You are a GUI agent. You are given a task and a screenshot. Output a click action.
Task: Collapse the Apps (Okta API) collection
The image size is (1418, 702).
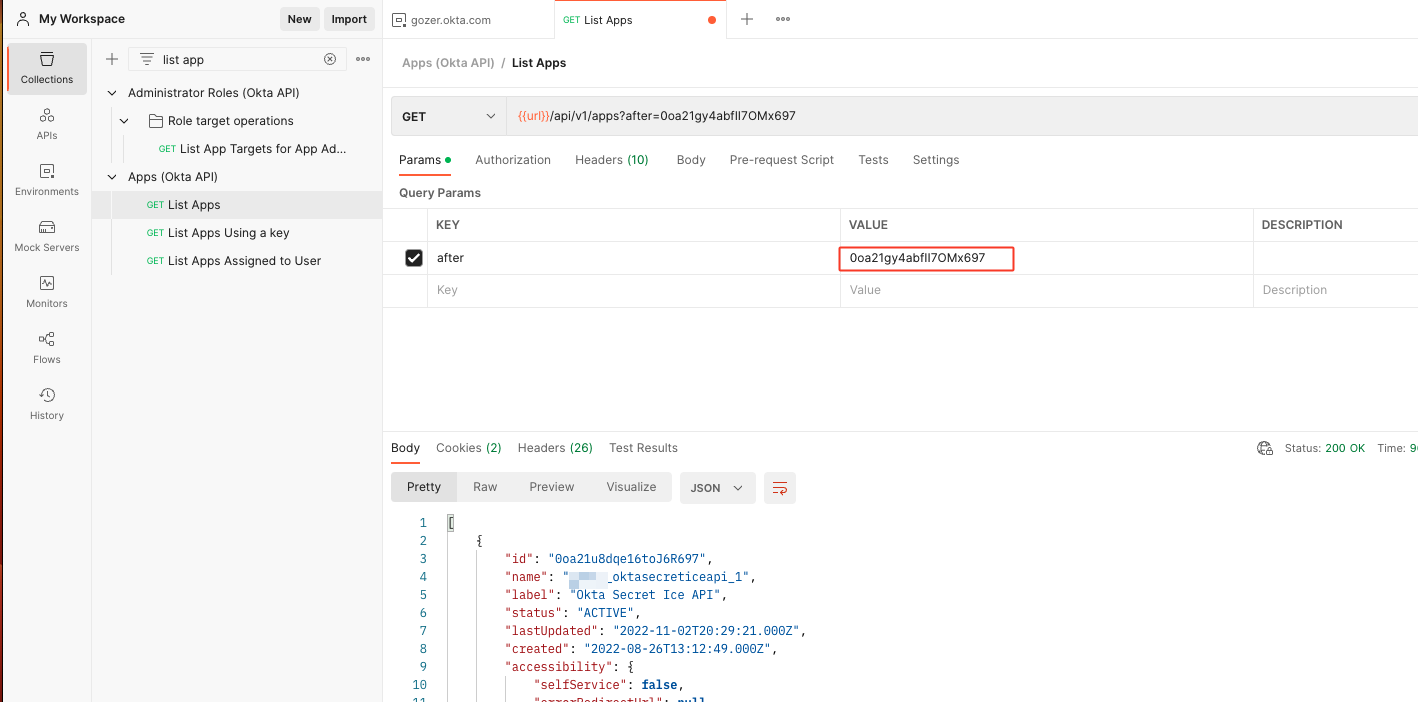click(x=112, y=177)
